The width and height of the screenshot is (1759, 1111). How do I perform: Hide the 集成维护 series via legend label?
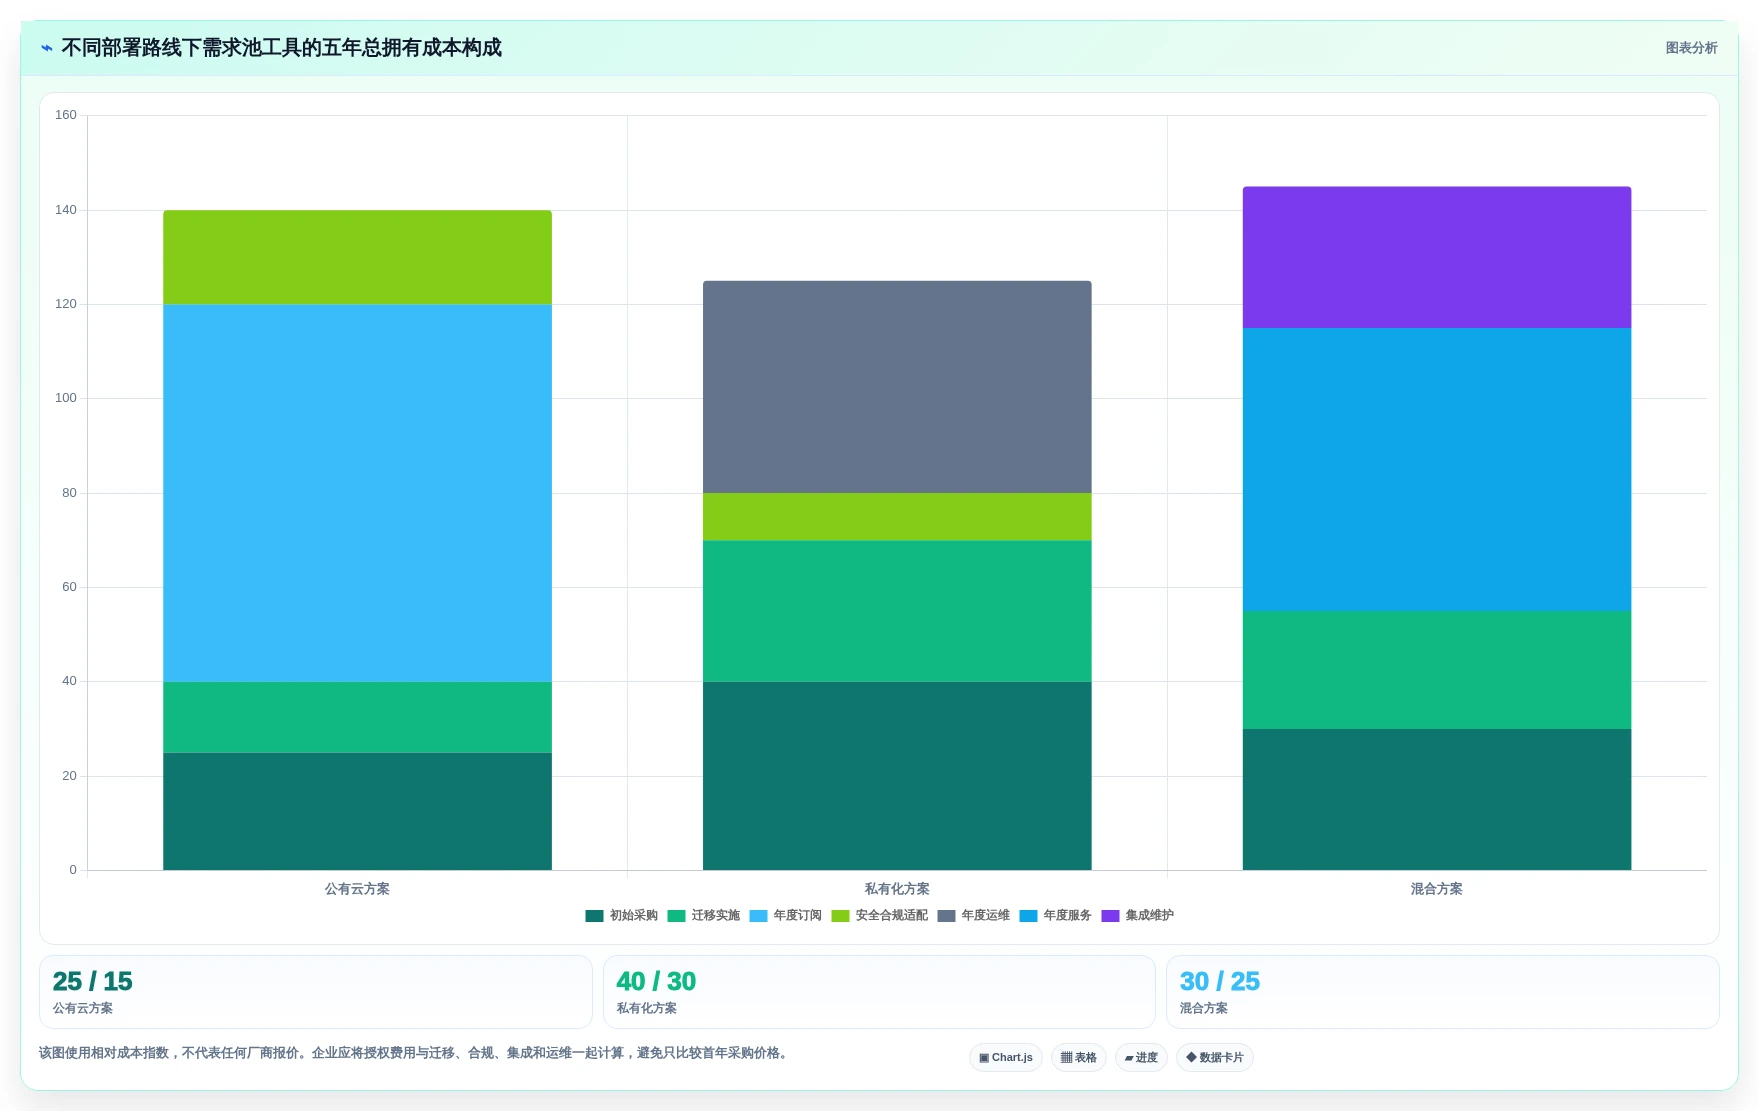pos(1149,916)
